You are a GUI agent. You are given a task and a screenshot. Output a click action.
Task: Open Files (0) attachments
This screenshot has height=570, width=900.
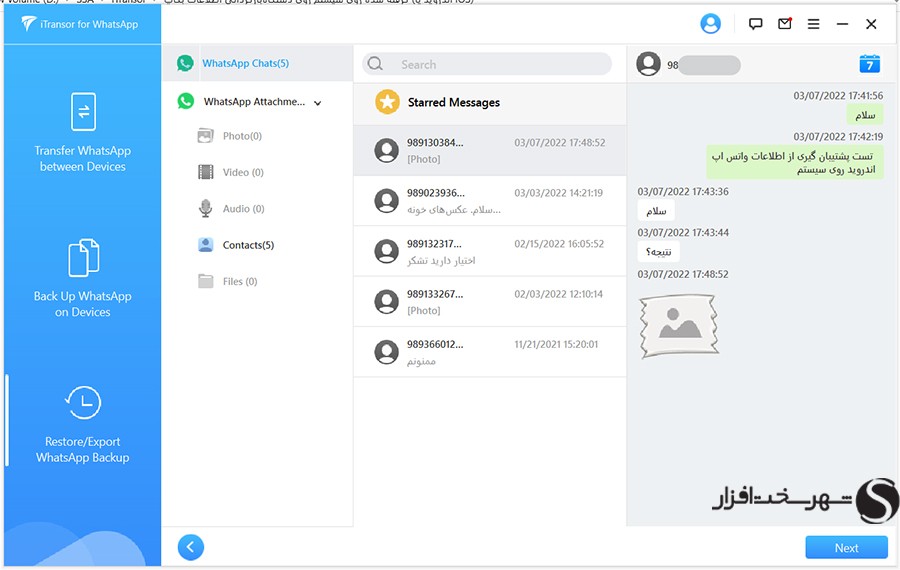pyautogui.click(x=227, y=281)
